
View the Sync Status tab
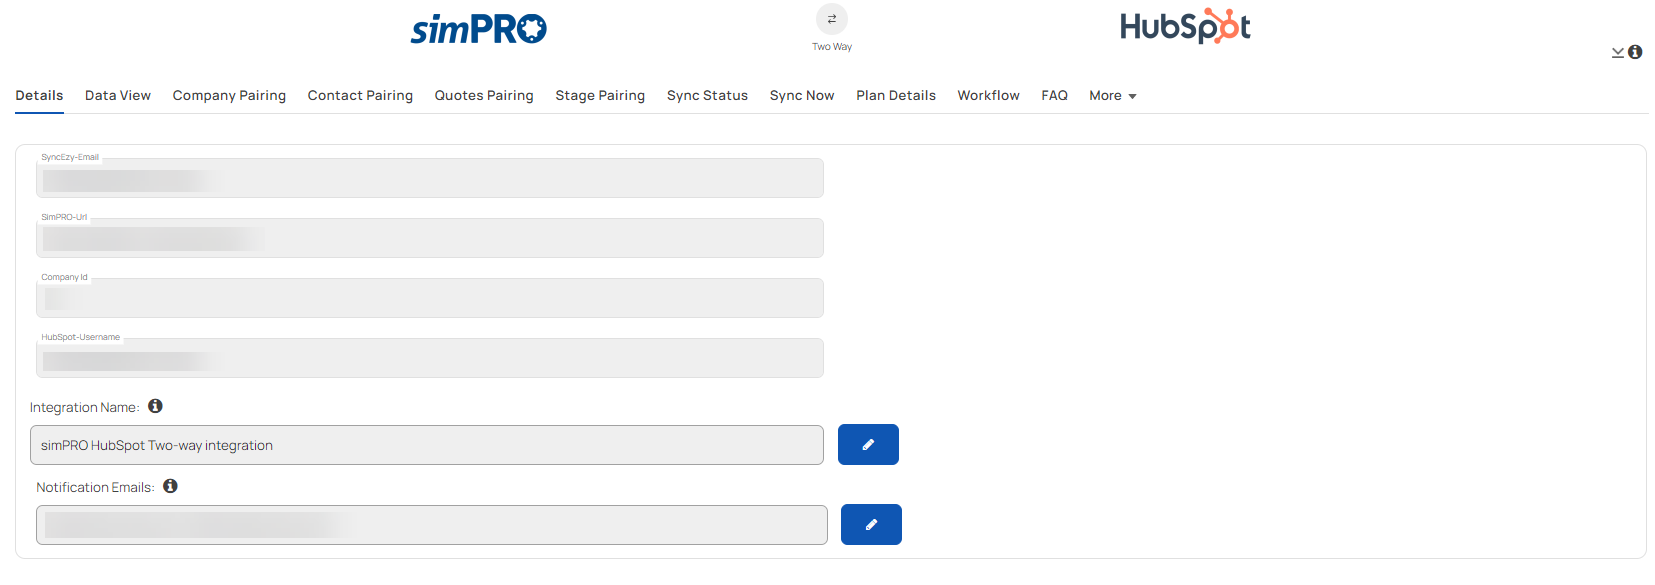[707, 96]
